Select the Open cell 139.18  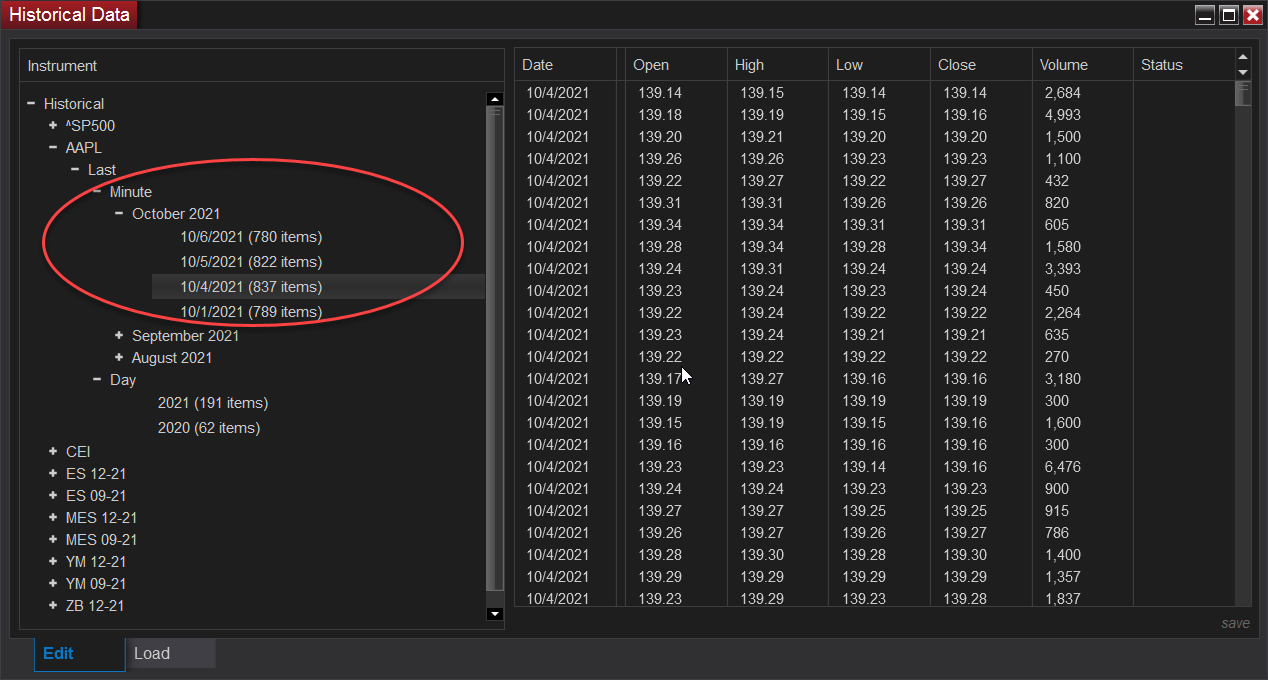(660, 115)
